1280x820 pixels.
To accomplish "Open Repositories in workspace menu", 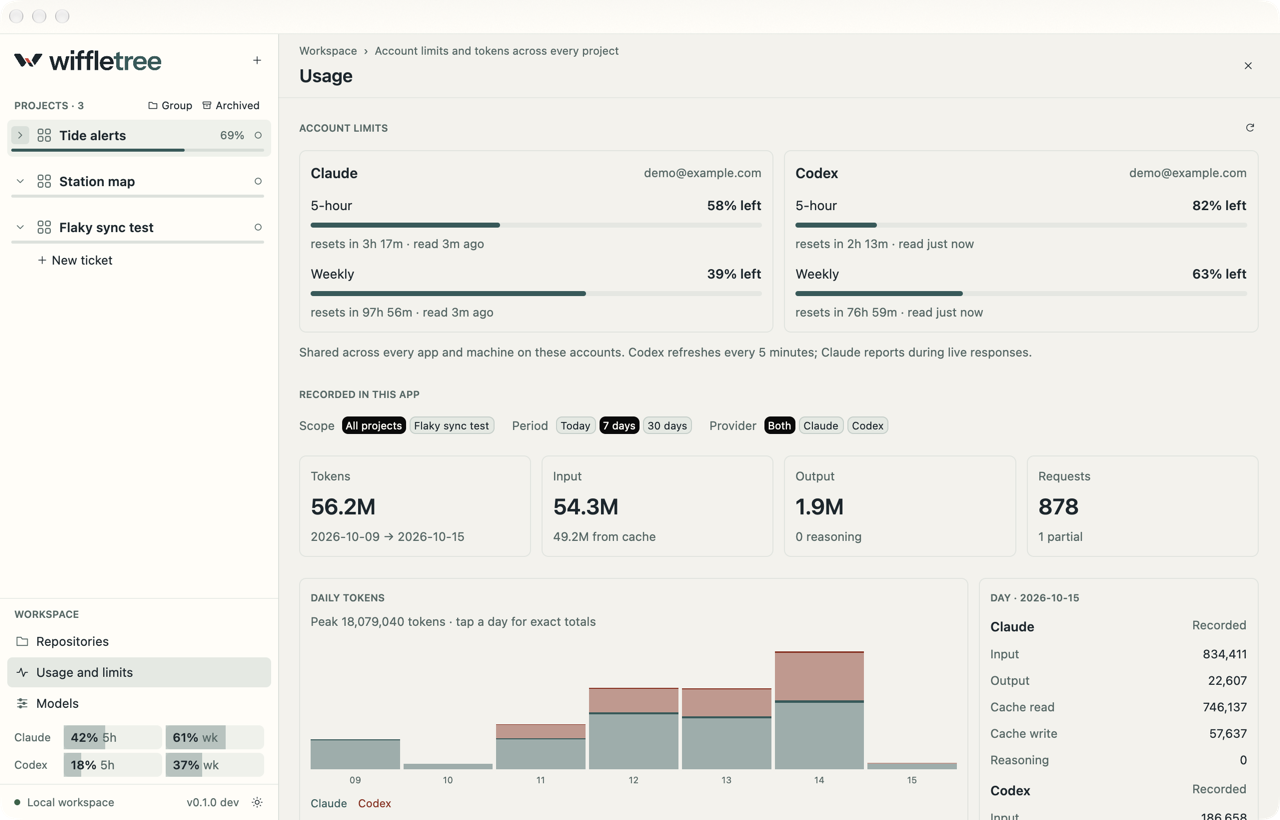I will coord(139,641).
